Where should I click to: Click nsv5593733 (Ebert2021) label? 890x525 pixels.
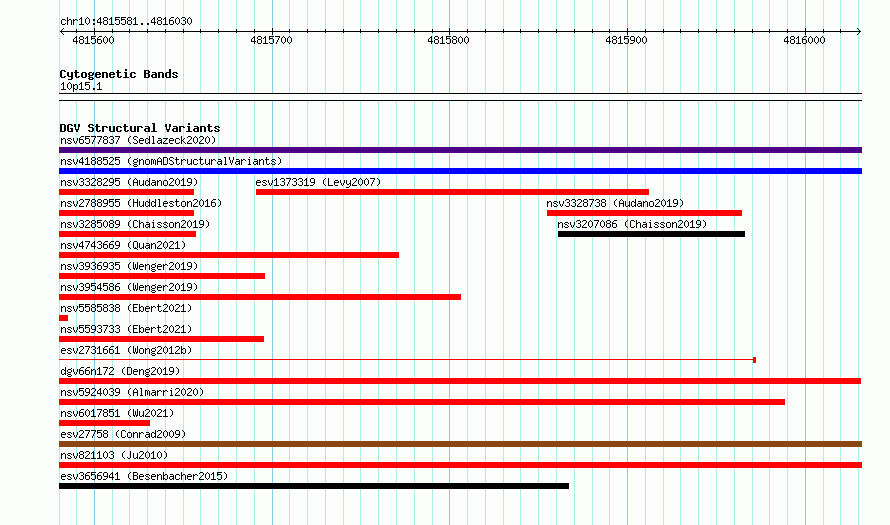click(x=126, y=329)
